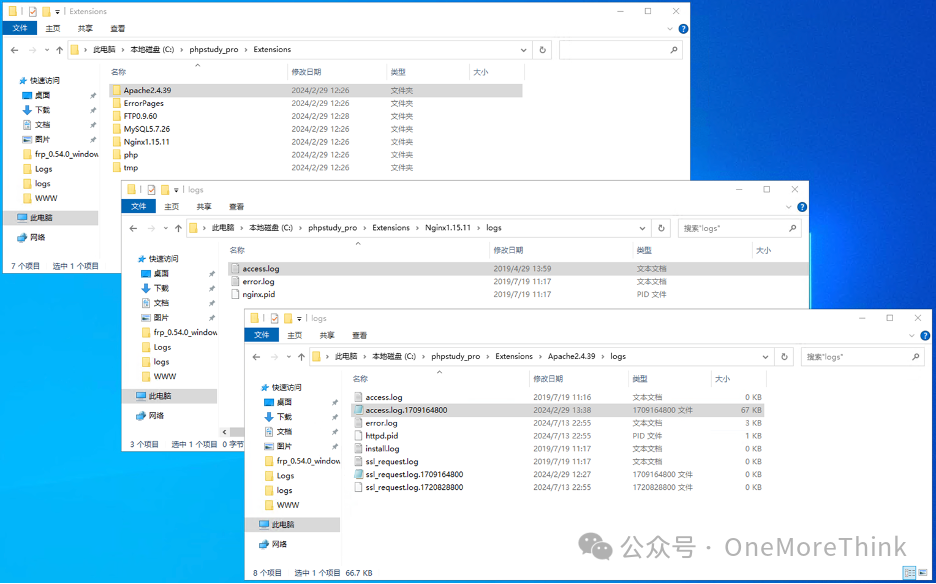Screen dimensions: 936x584
Task: Click refresh button in Extensions window address bar
Action: point(542,50)
